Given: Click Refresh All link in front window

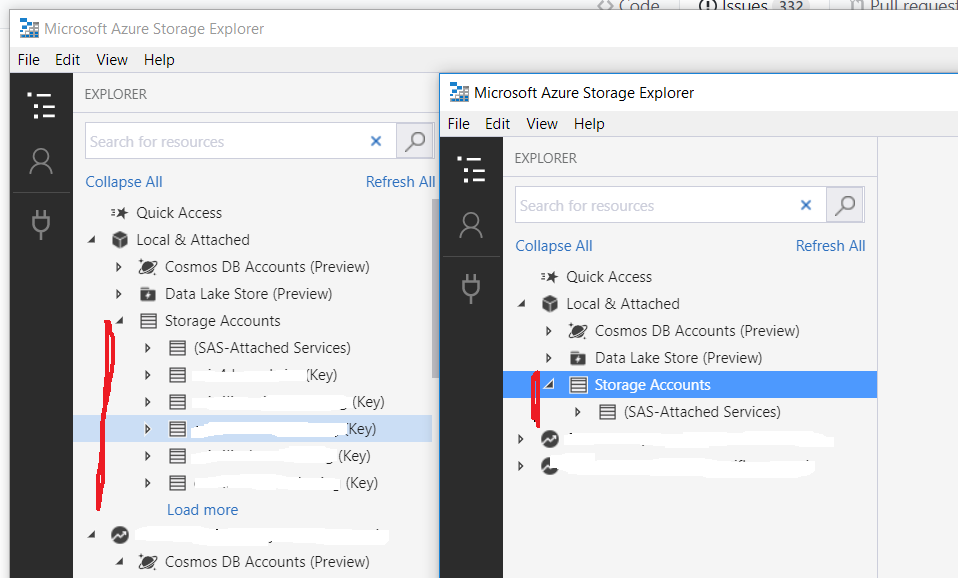Looking at the screenshot, I should tap(830, 246).
